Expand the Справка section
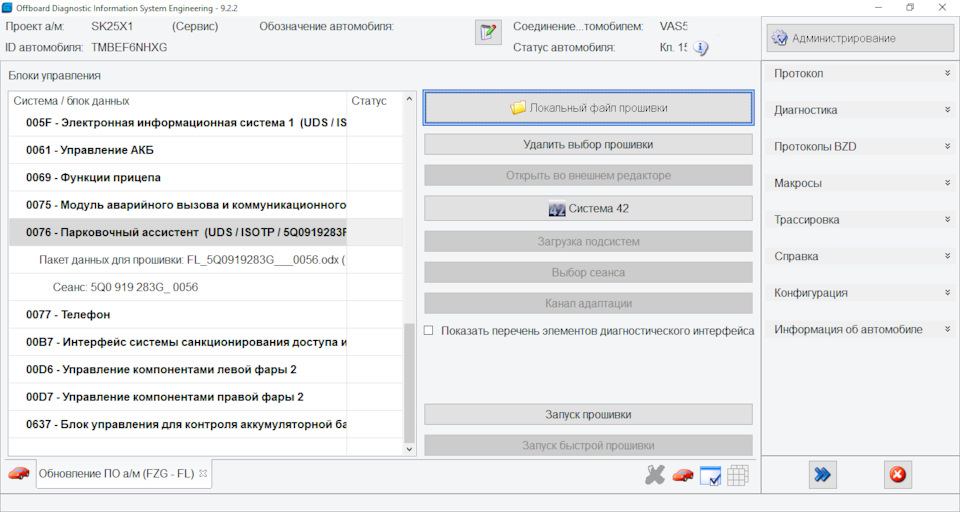The height and width of the screenshot is (512, 960). 860,256
